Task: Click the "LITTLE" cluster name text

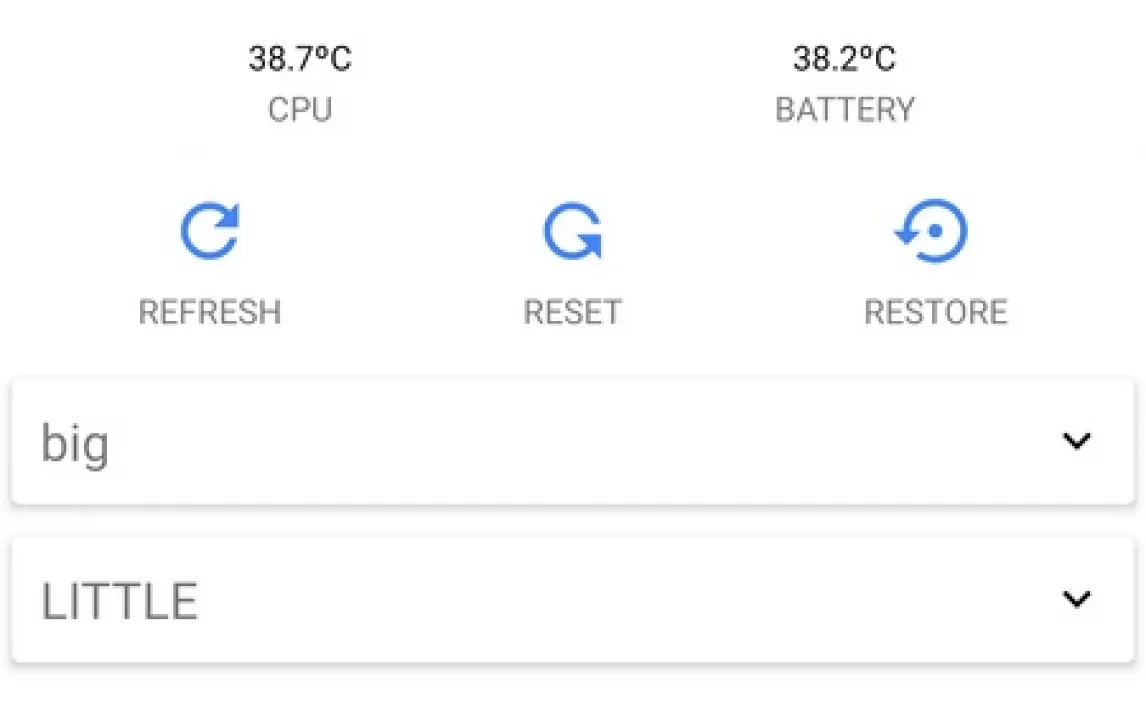Action: coord(119,601)
